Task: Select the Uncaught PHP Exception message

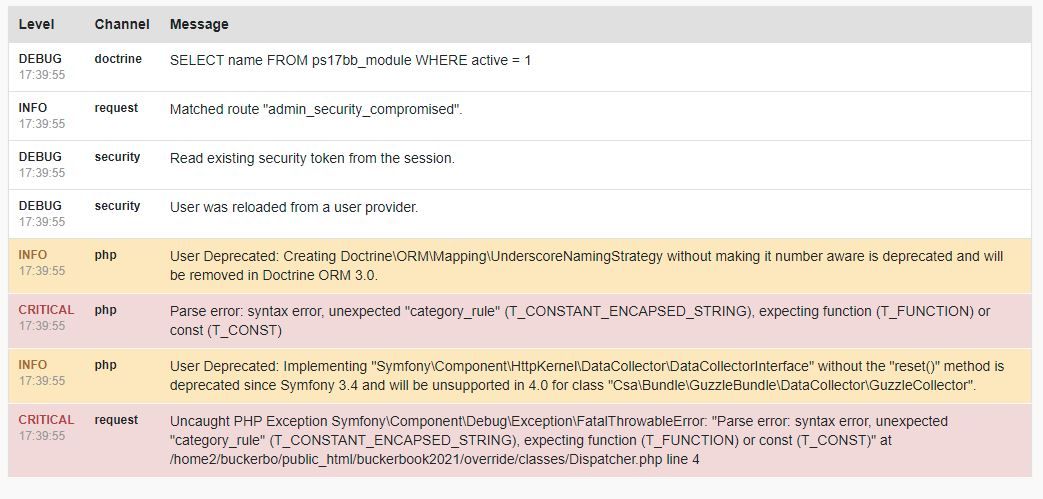Action: [x=559, y=440]
